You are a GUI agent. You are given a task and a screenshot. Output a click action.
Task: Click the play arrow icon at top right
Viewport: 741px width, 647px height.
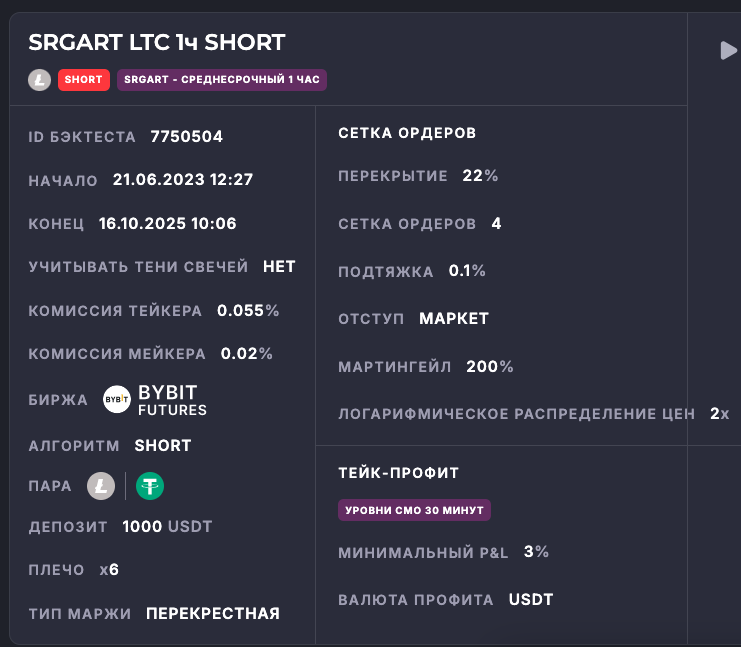pos(727,50)
